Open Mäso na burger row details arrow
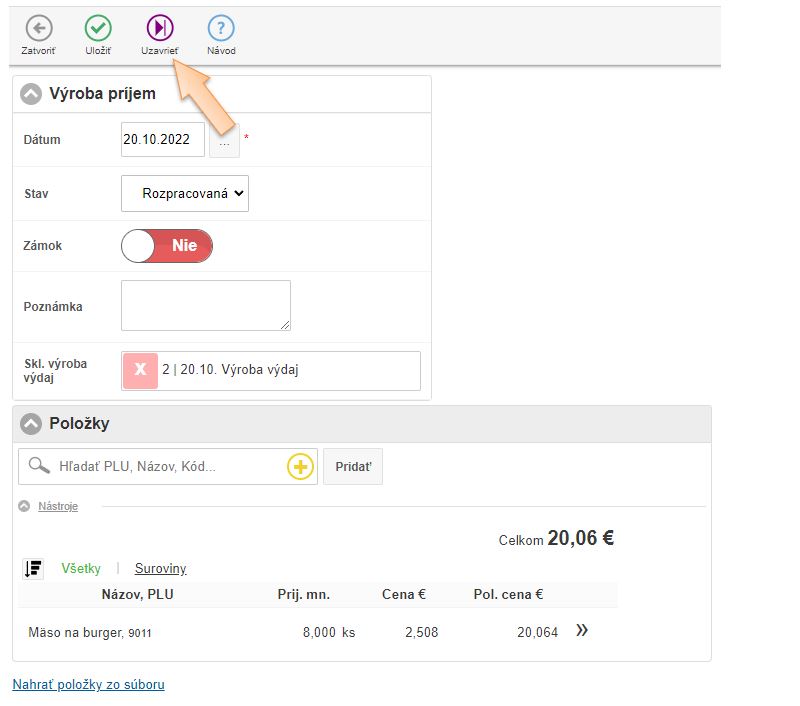Image resolution: width=800 pixels, height=706 pixels. pos(582,631)
